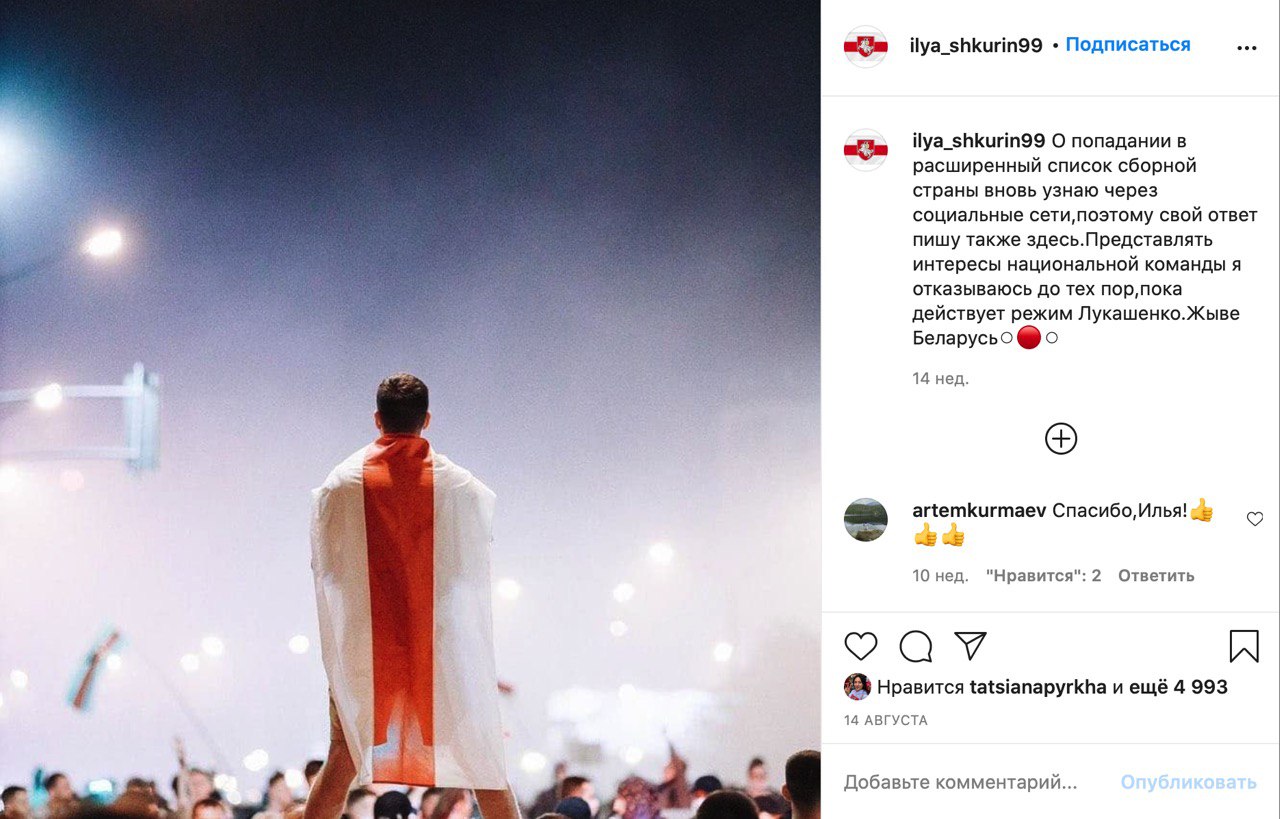Viewport: 1280px width, 819px height.
Task: Open the three-dot more options menu
Action: [x=1246, y=48]
